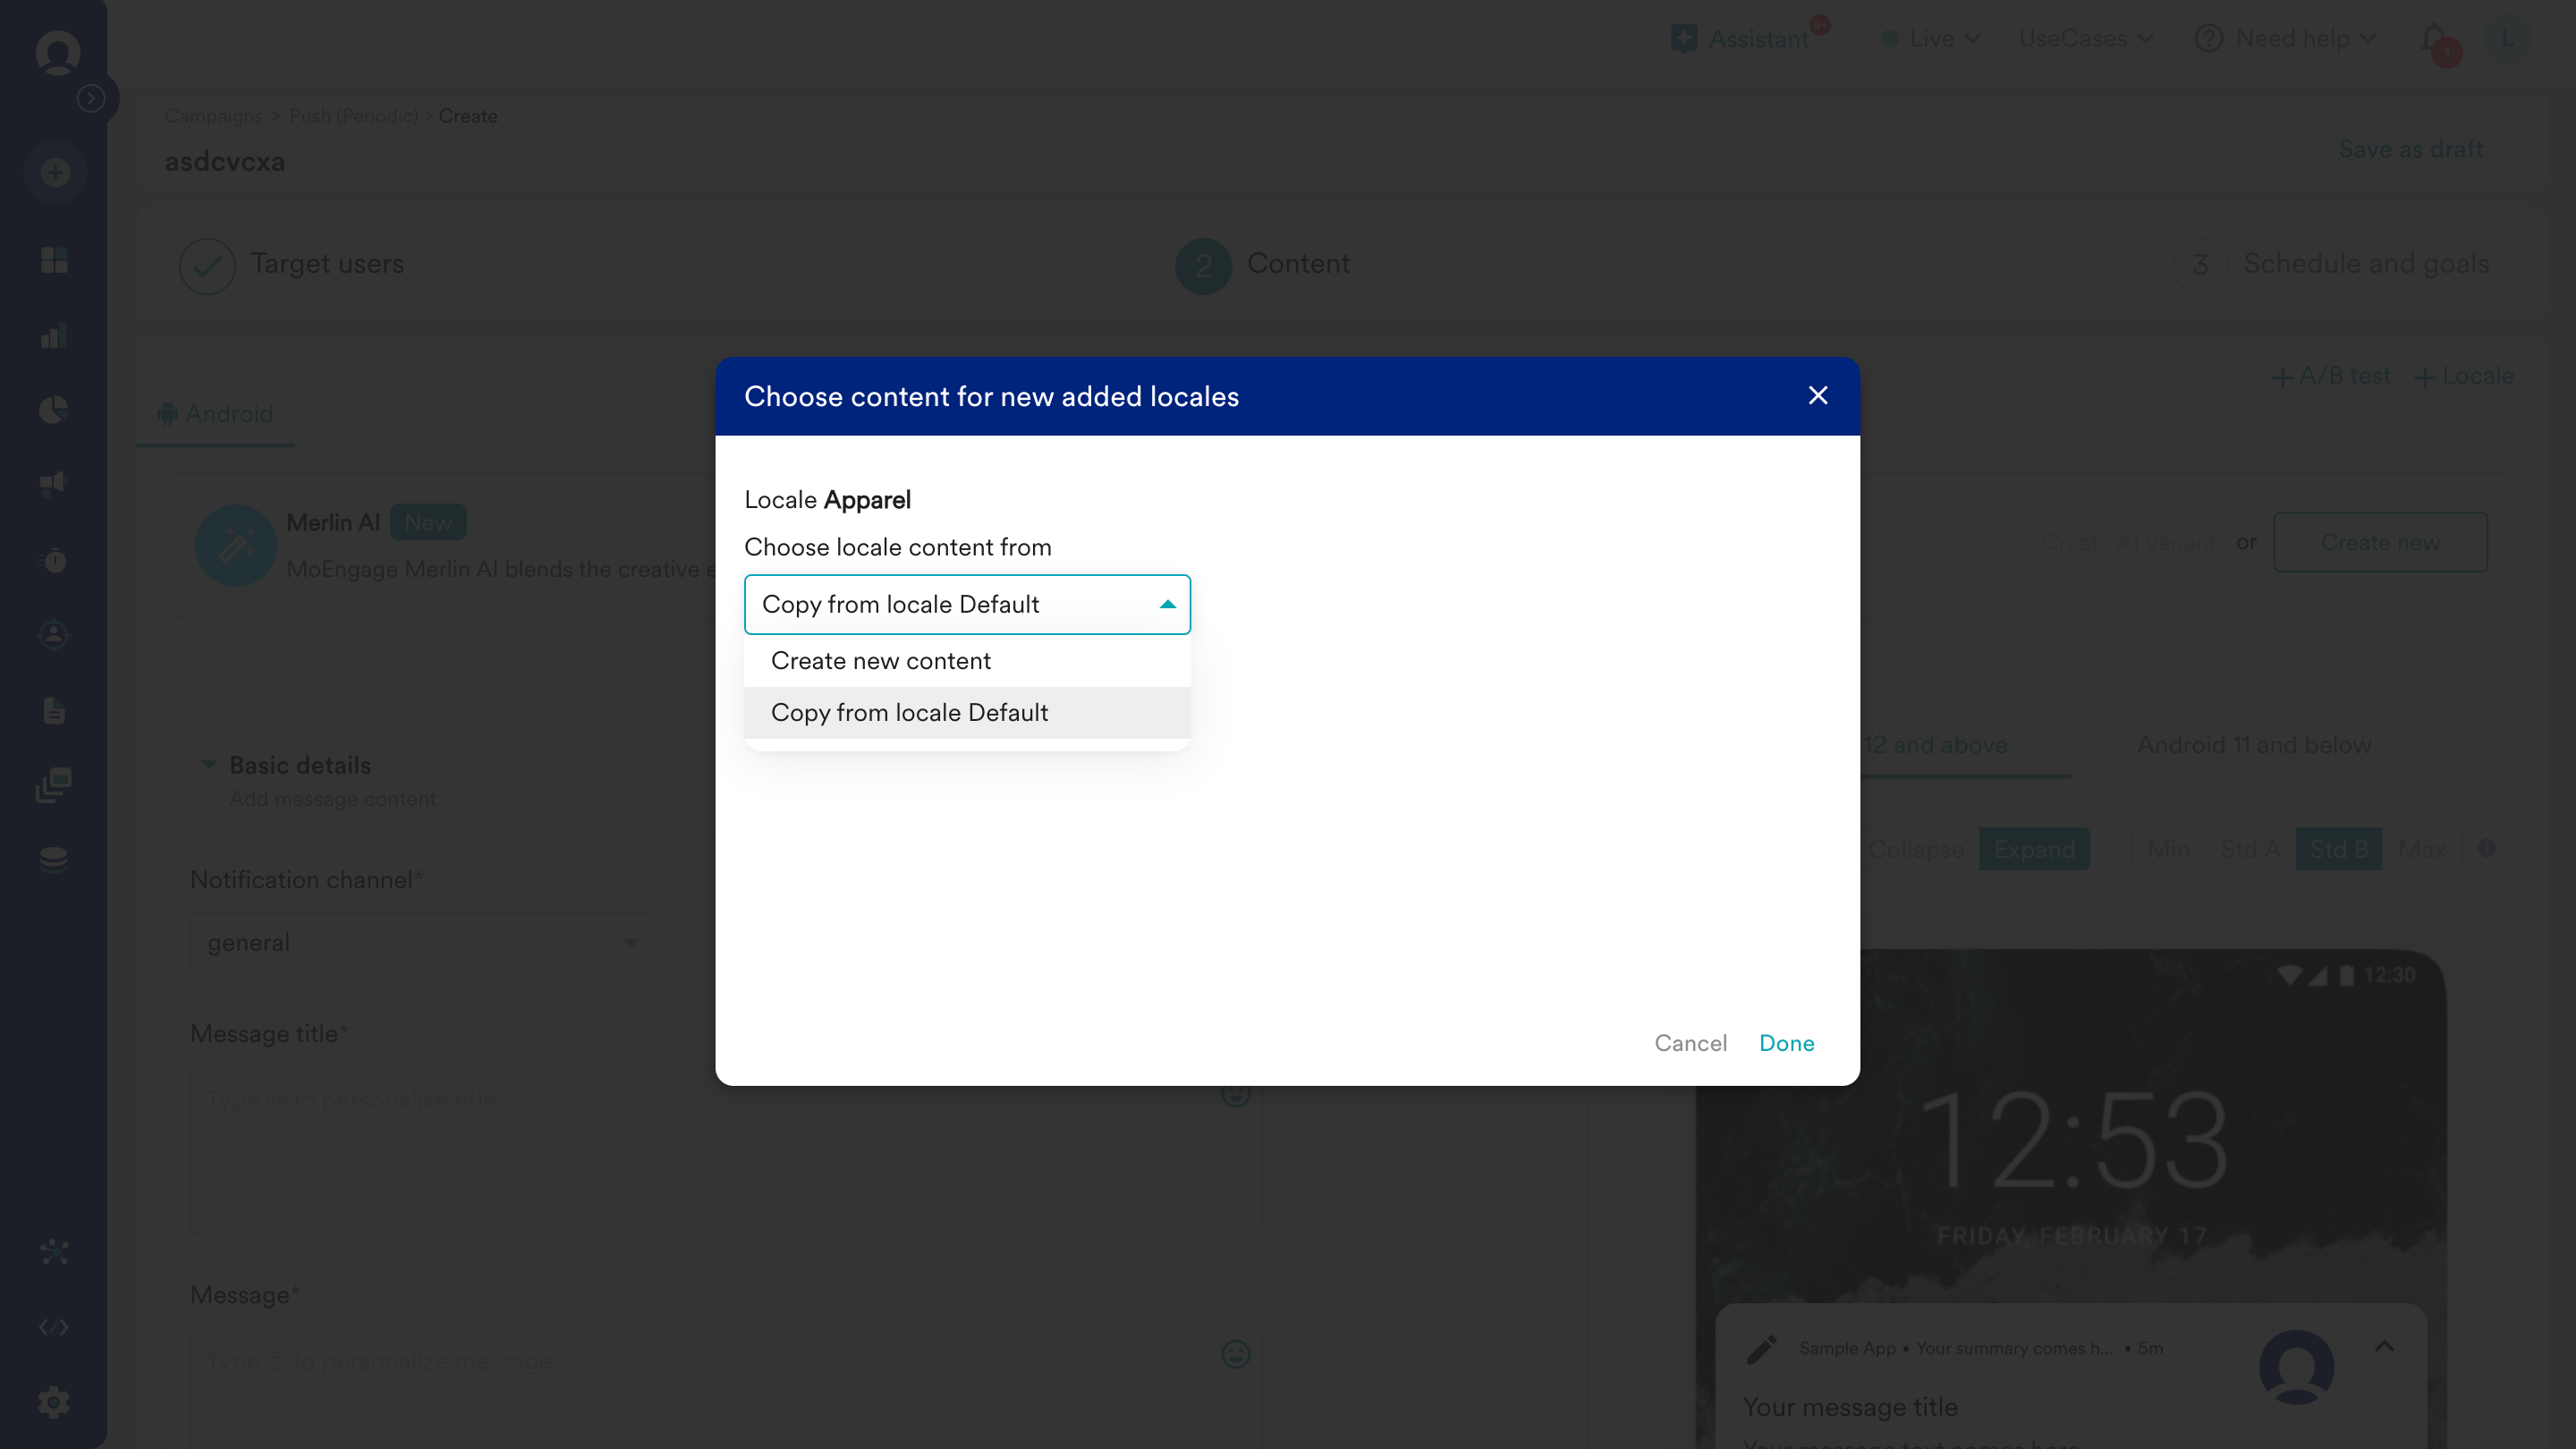Select the Std B preview size
Screen dimensions: 2576x1449
[2339, 849]
